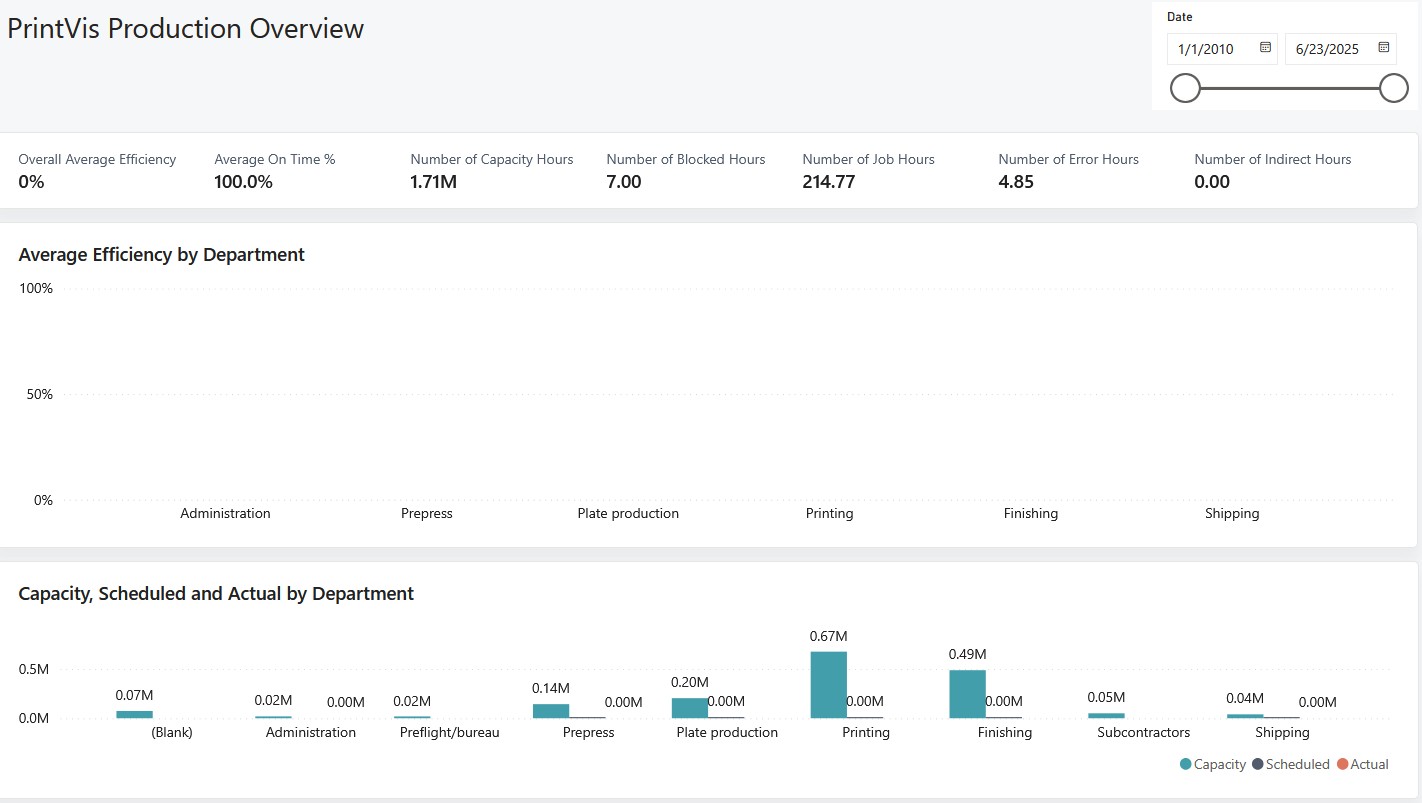Click the PrintVis Production Overview page title
This screenshot has height=803, width=1422.
(186, 29)
